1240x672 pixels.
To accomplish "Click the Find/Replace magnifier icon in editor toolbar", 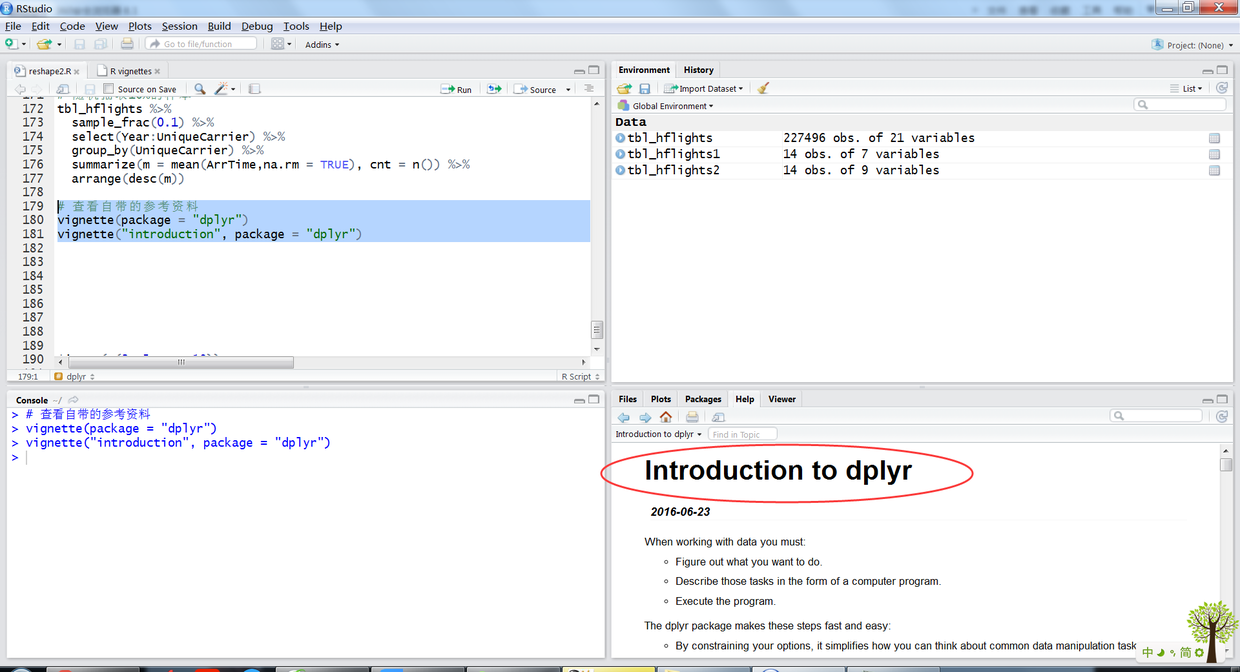I will [x=199, y=89].
